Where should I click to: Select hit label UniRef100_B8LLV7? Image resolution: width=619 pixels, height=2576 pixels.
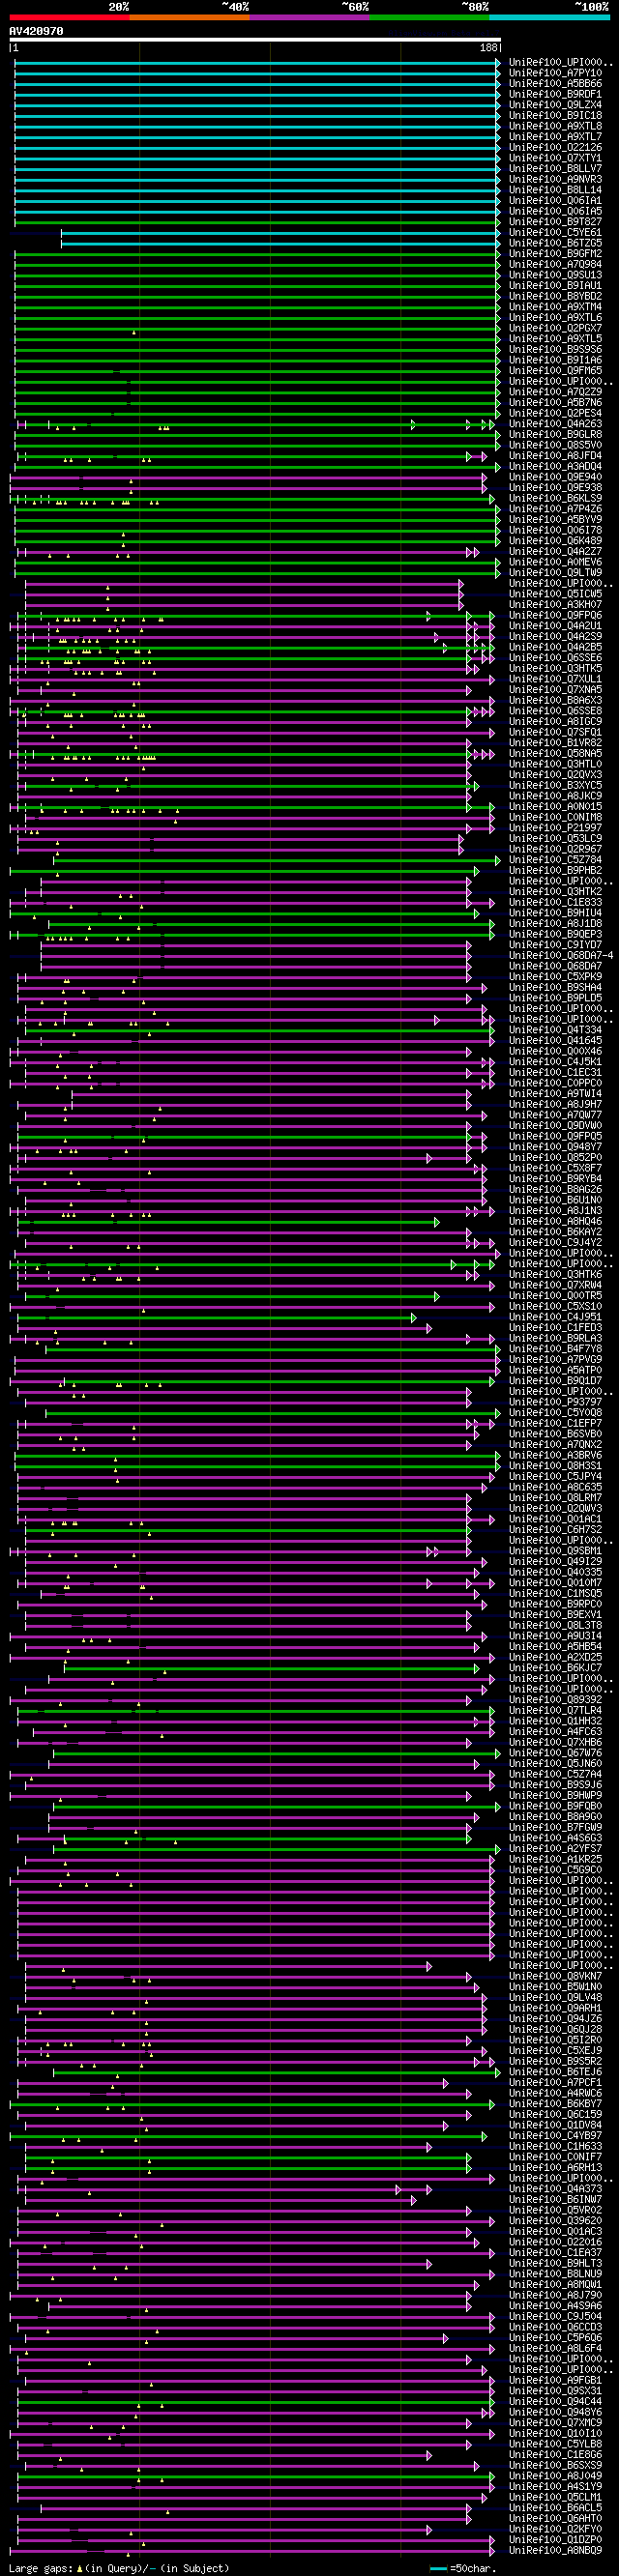pyautogui.click(x=555, y=169)
